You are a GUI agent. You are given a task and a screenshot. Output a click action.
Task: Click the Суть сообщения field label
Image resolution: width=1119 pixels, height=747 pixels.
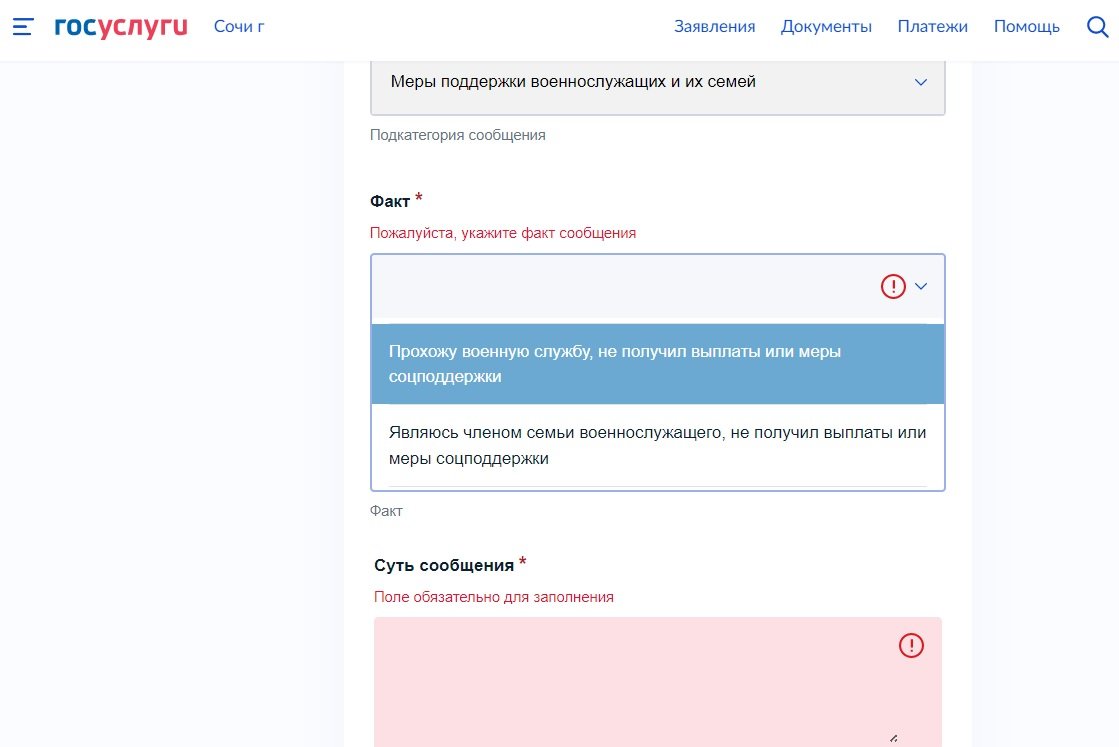pyautogui.click(x=444, y=566)
